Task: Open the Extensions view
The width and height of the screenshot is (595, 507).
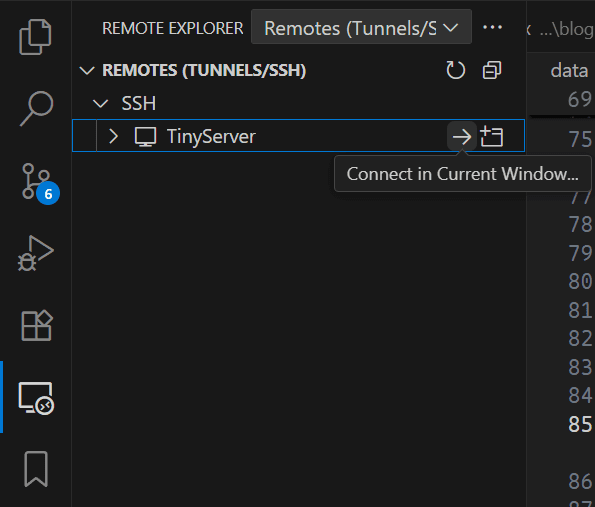Action: click(37, 326)
